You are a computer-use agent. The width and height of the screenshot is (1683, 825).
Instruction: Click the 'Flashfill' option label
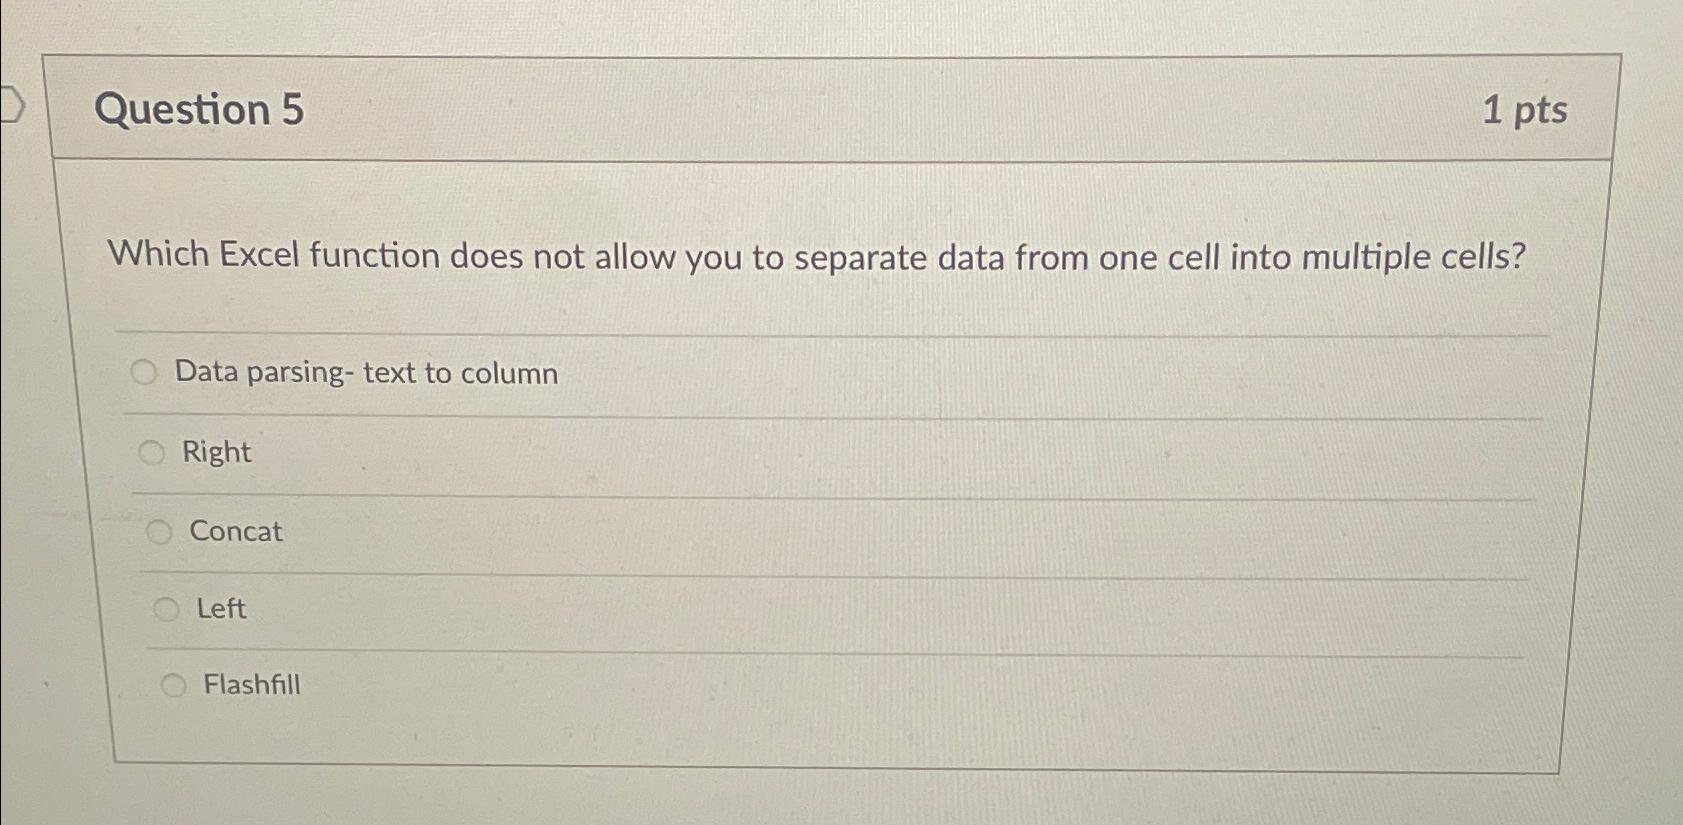click(x=251, y=684)
